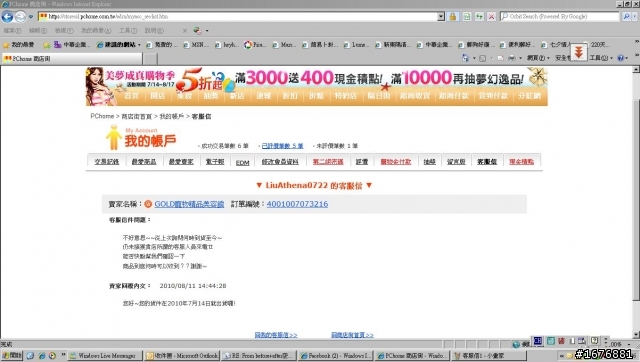This screenshot has width=640, height=362.
Task: Open the recent pages dropdown beside Forward
Action: 31,17
